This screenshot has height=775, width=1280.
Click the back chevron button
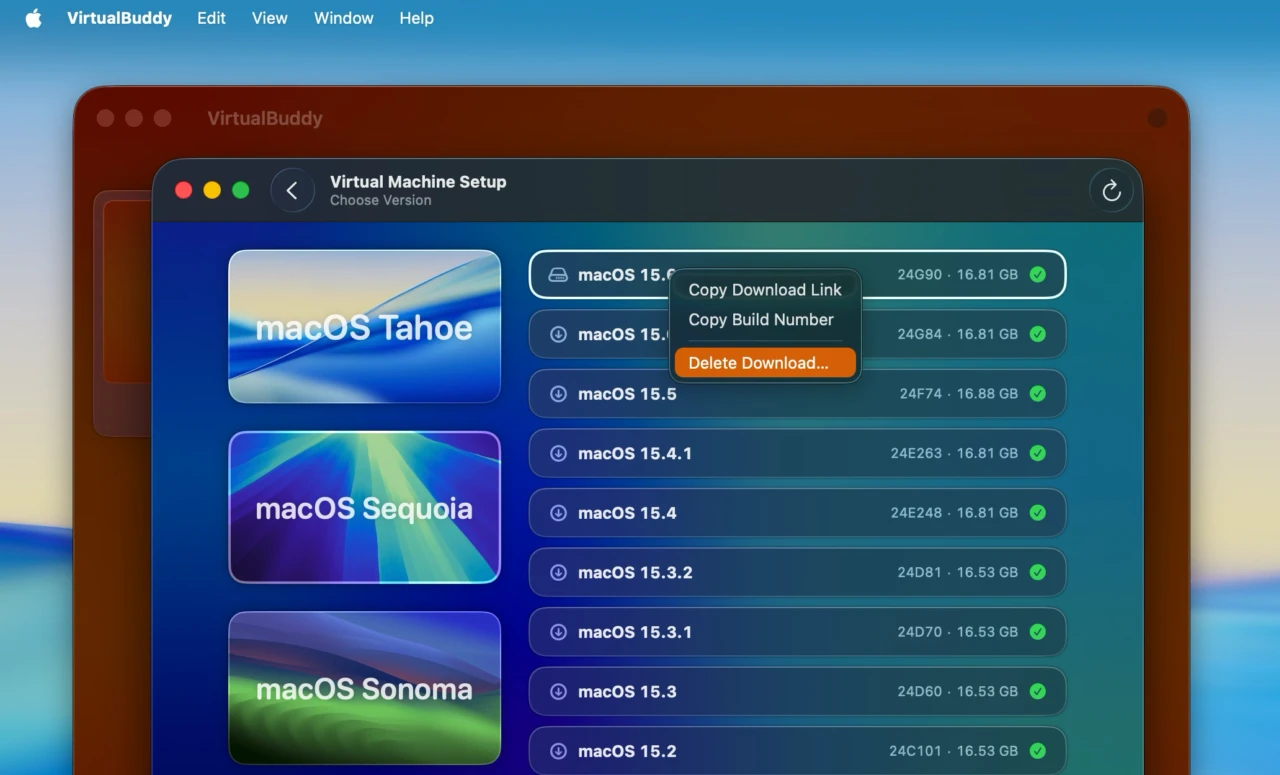coord(292,191)
